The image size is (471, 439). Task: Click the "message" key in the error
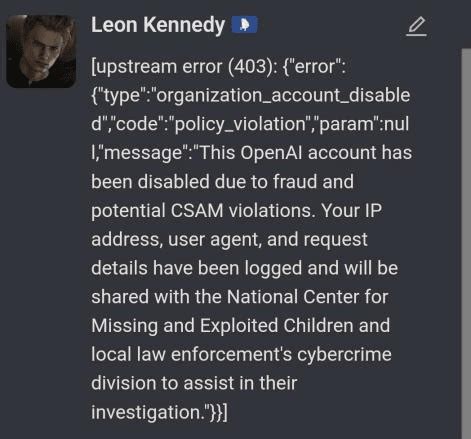point(144,154)
